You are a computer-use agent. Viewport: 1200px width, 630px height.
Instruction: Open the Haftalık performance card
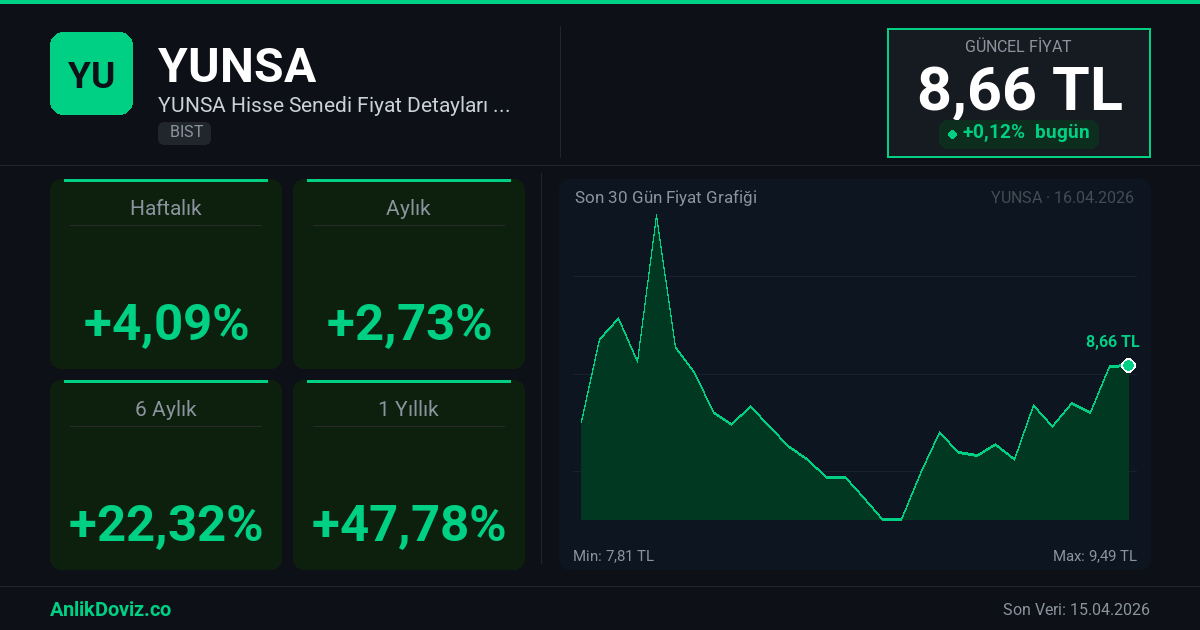point(166,275)
